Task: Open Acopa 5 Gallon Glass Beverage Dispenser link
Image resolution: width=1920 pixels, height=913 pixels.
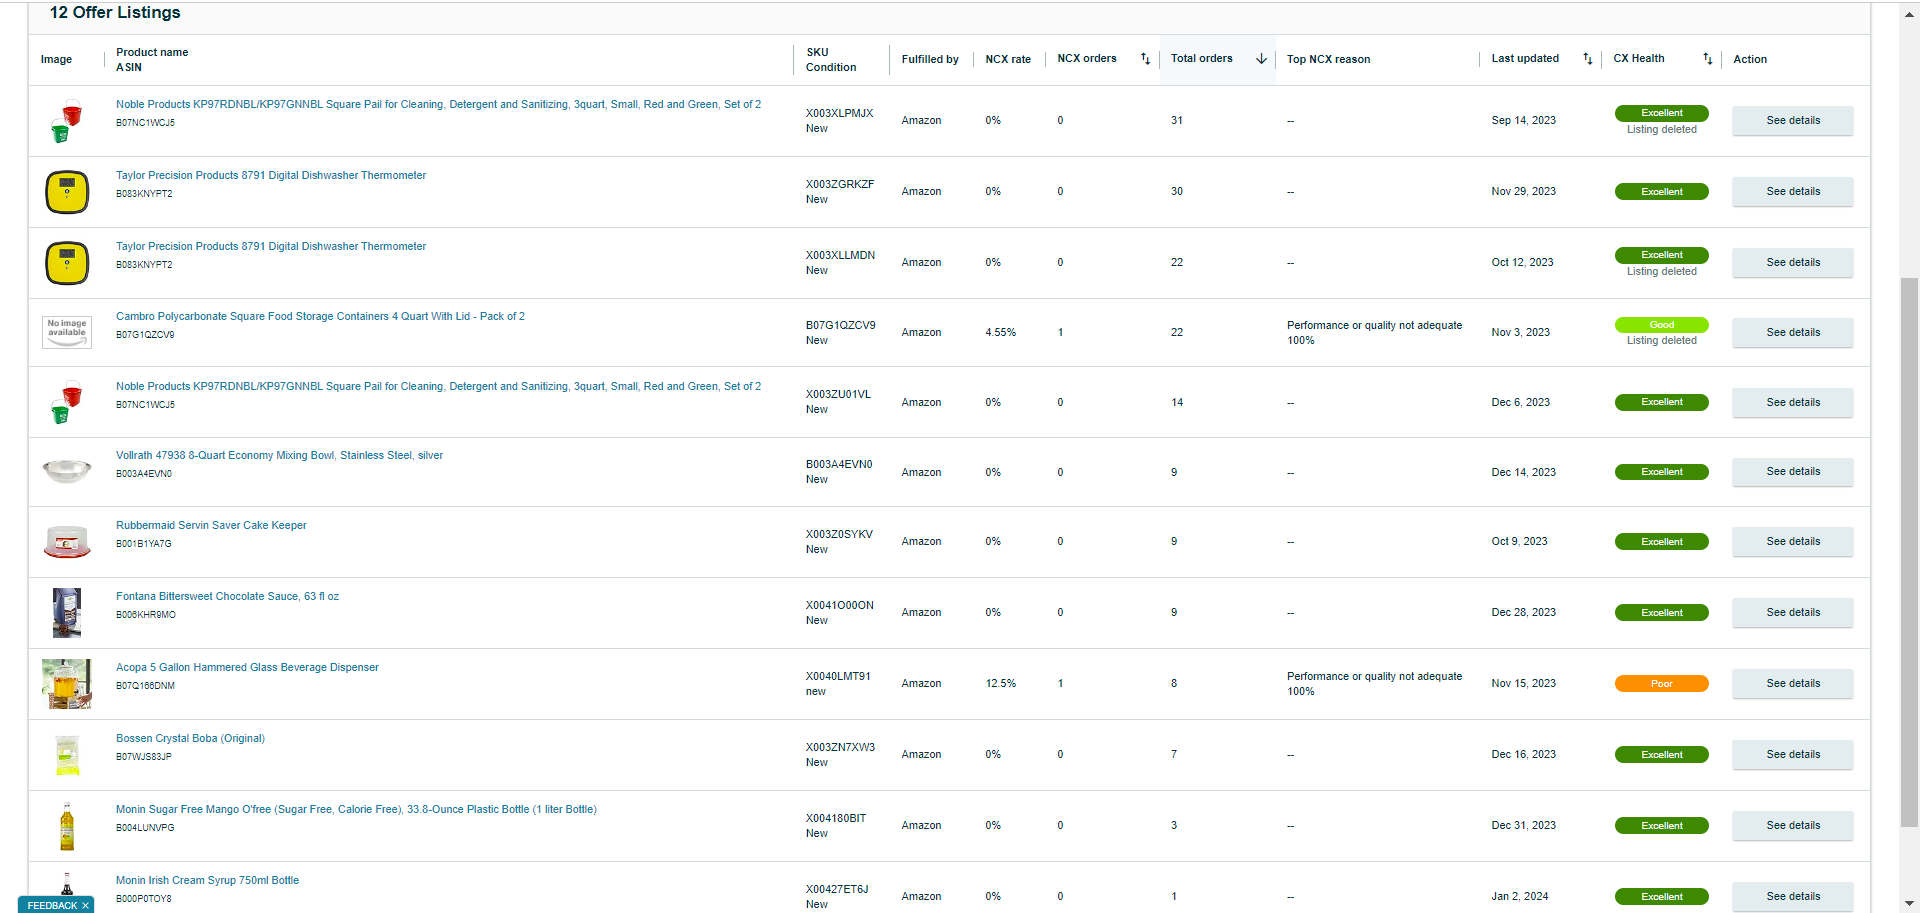Action: click(247, 667)
